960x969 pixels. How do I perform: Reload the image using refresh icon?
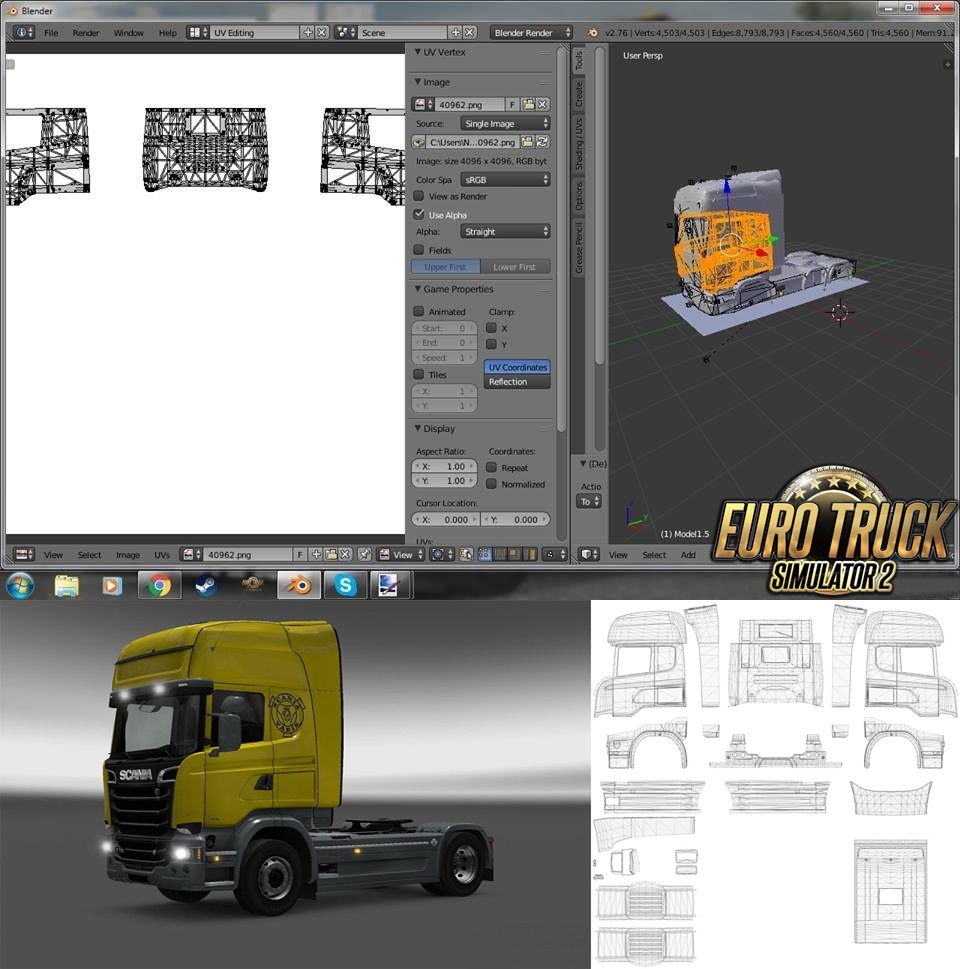click(543, 142)
